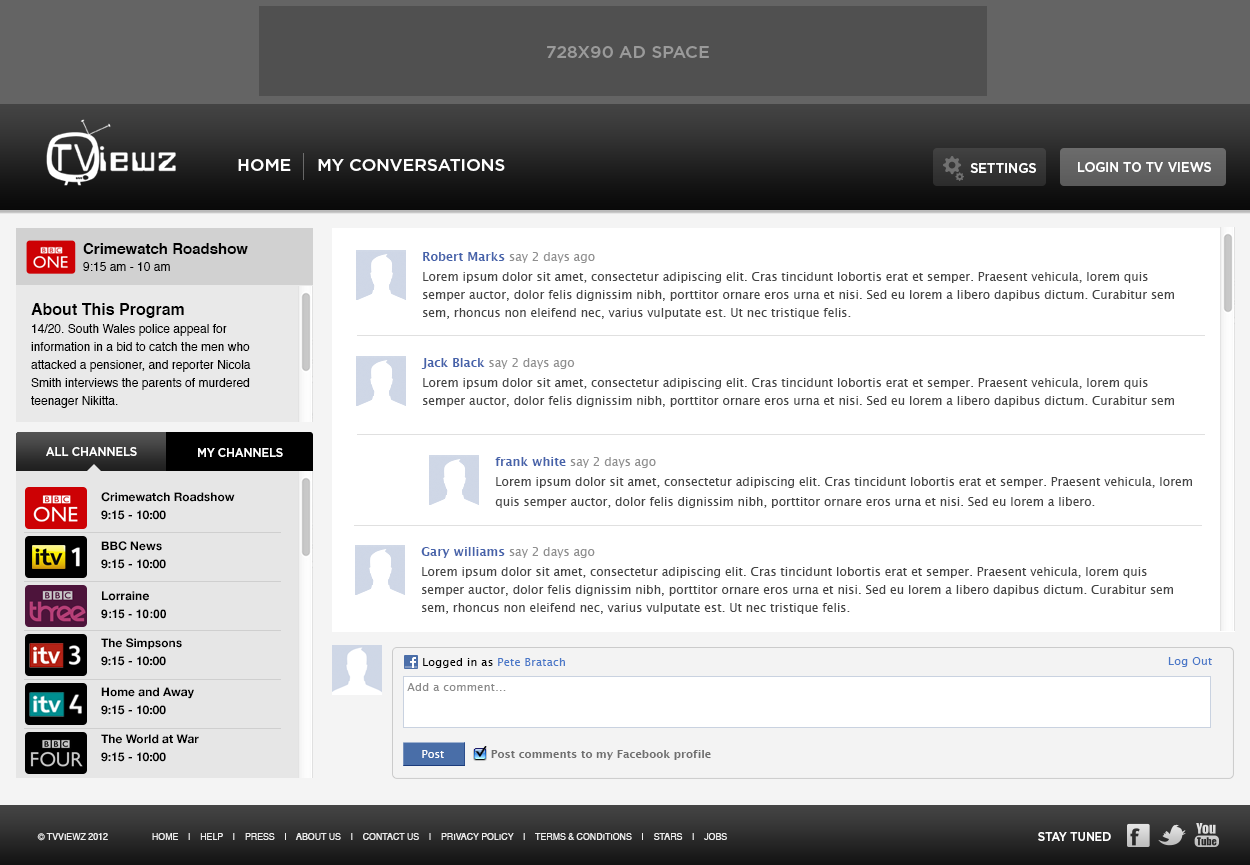Select the ITV 3 channel logo
This screenshot has width=1250, height=865.
[56, 655]
